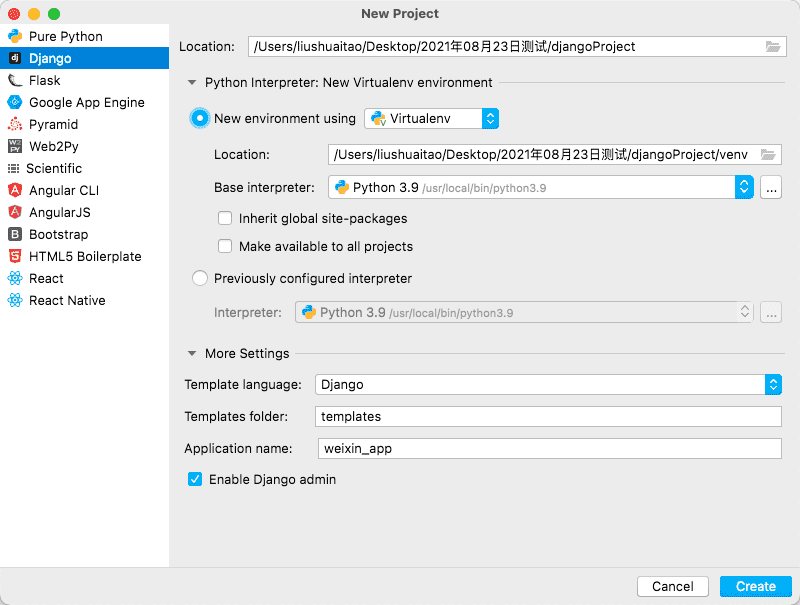This screenshot has width=800, height=605.
Task: Open the Base interpreter dropdown arrow
Action: point(744,187)
